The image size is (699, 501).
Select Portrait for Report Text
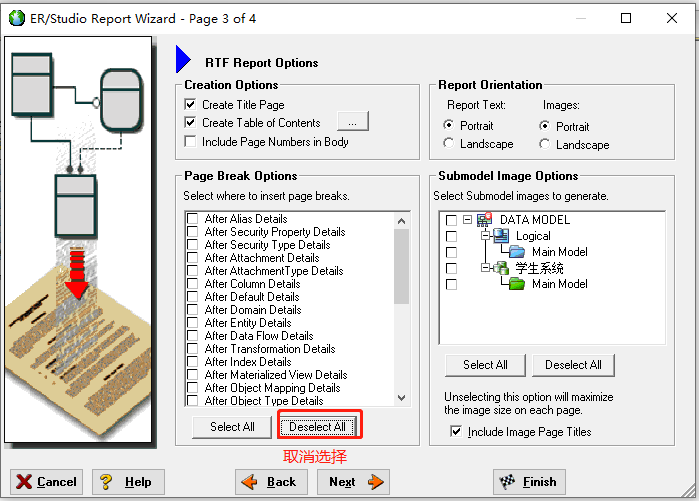coord(448,125)
